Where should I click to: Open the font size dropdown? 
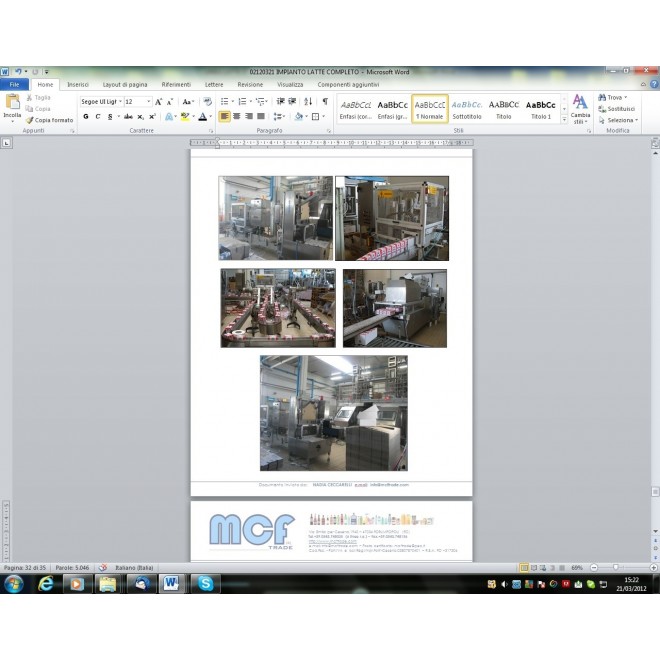(137, 102)
